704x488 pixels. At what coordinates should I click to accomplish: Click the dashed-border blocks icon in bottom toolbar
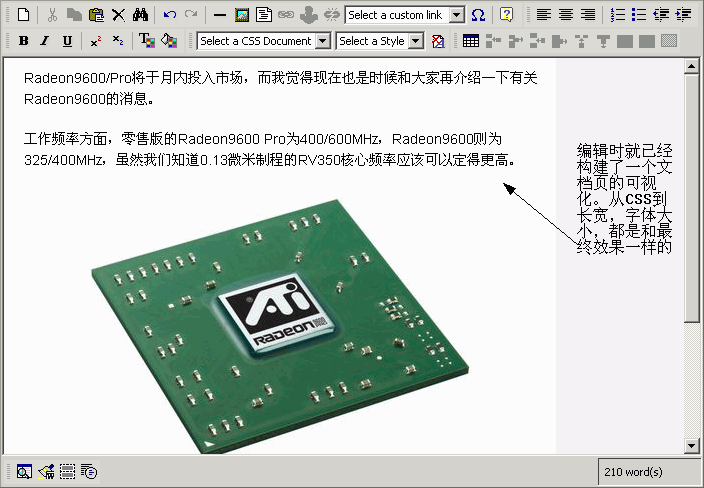(x=67, y=472)
